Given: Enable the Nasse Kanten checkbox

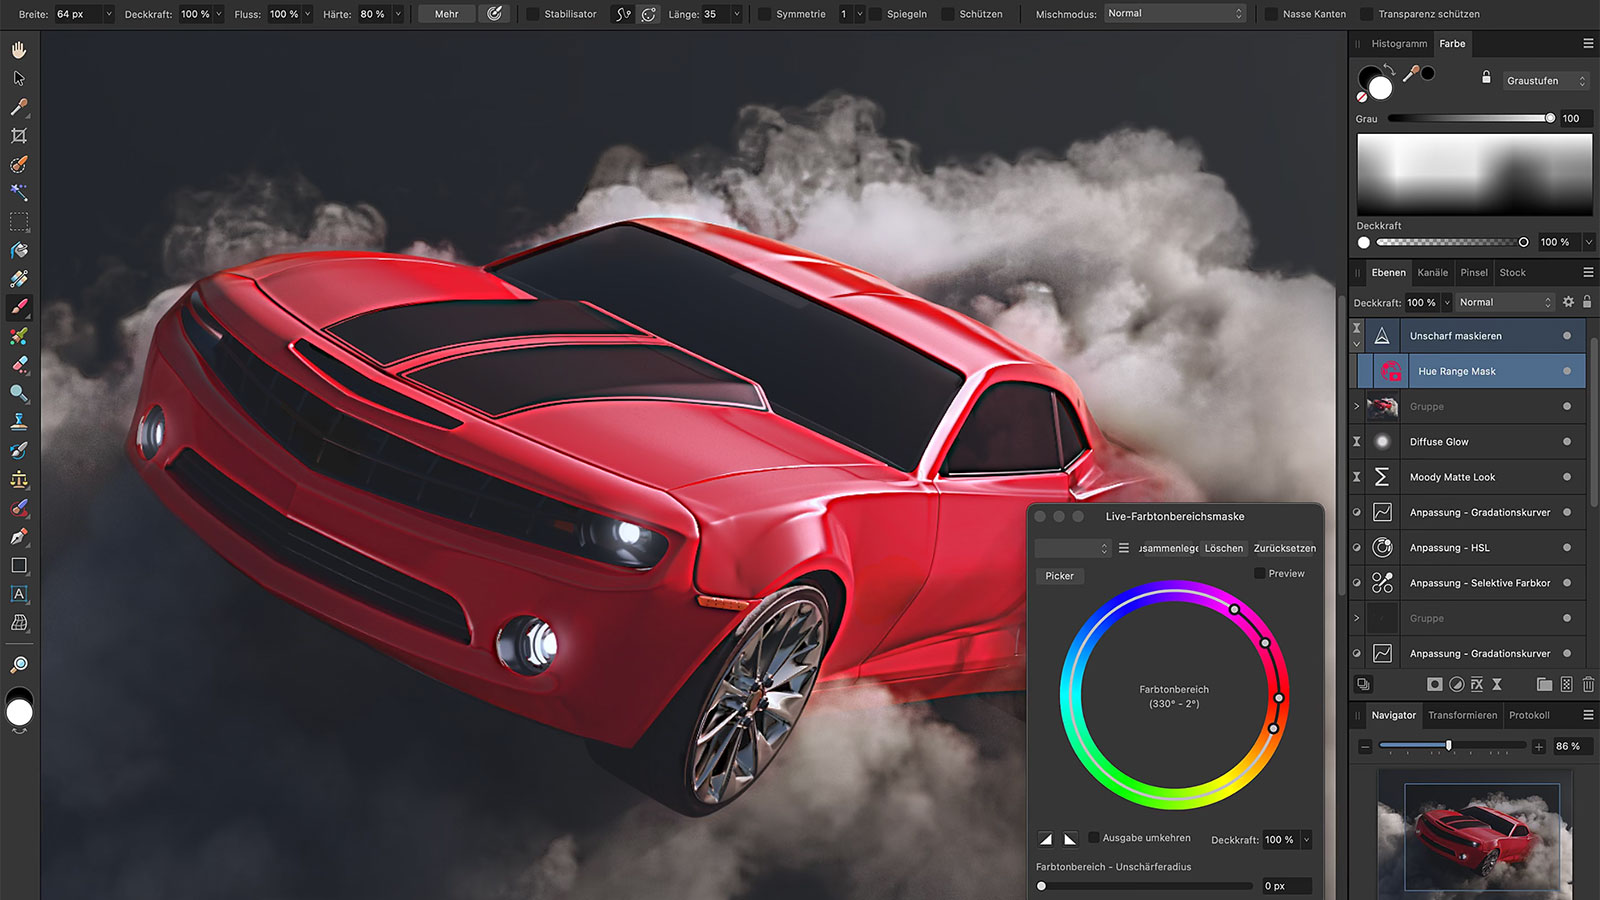Looking at the screenshot, I should coord(1271,14).
